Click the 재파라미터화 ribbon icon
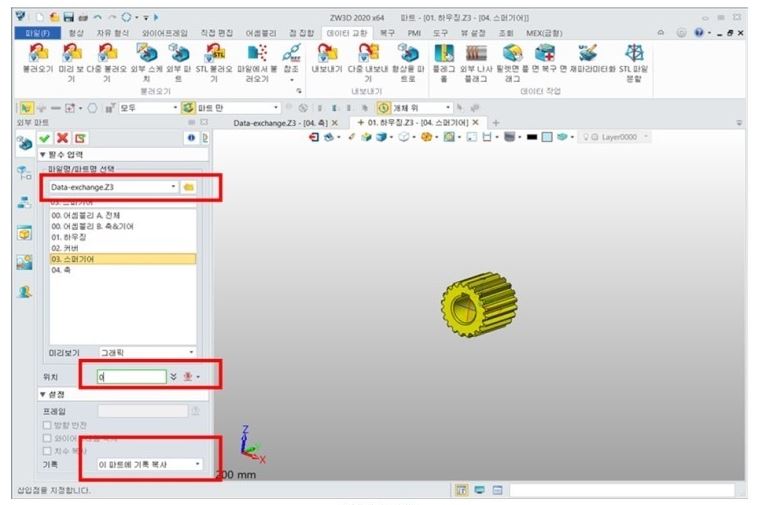 [x=588, y=53]
